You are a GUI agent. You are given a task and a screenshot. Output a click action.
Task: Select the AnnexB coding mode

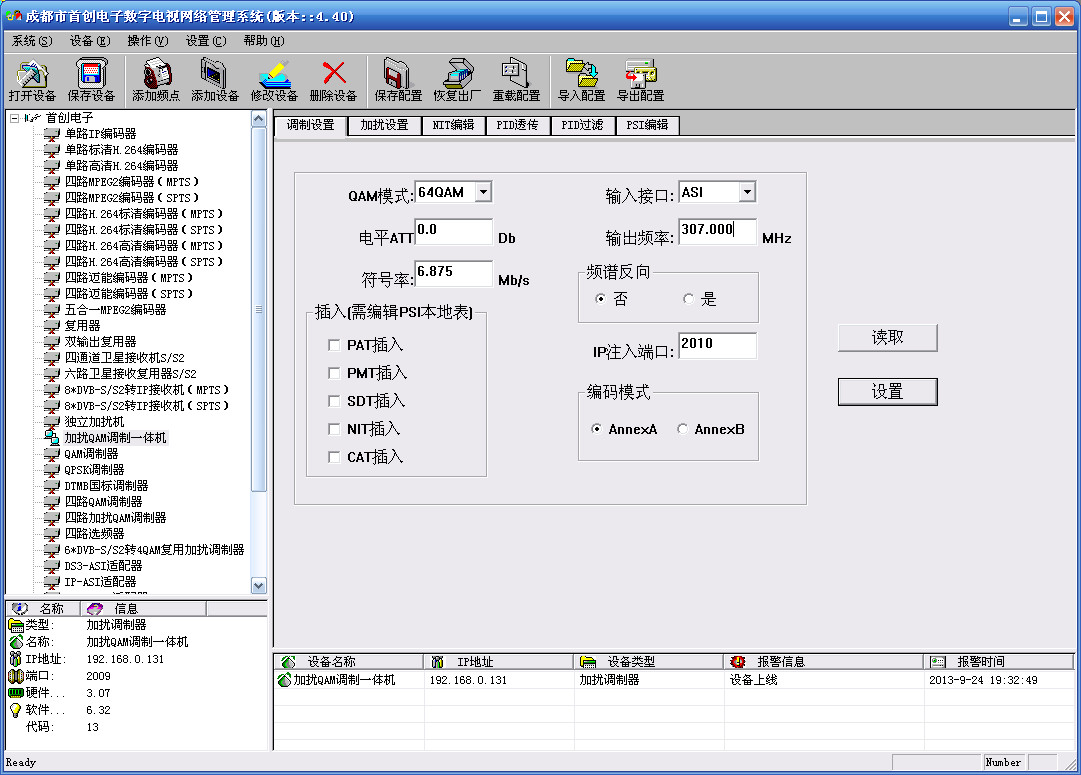(x=683, y=429)
